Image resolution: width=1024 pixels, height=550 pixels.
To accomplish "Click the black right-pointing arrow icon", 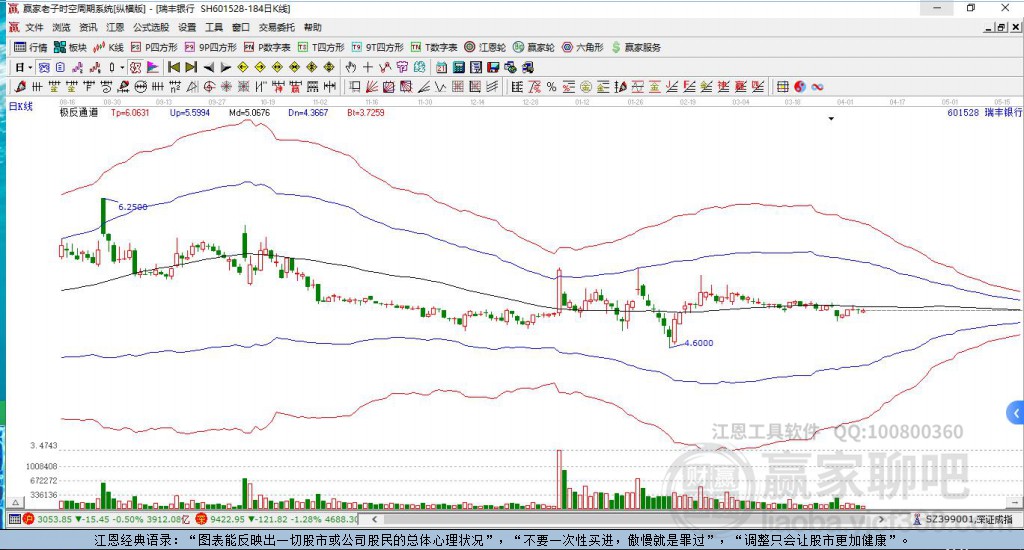I will click(x=225, y=67).
